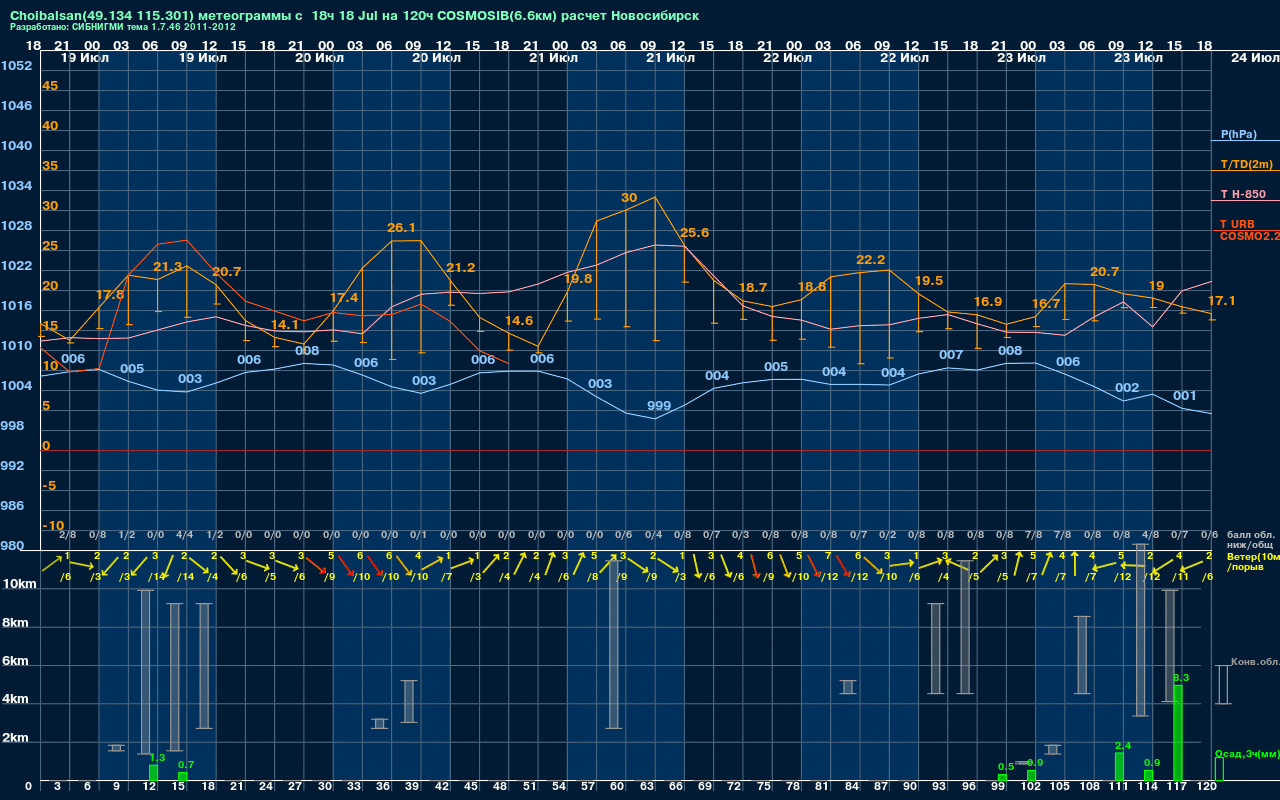
Task: Click the 45 temperature axis value
Action: [50, 86]
